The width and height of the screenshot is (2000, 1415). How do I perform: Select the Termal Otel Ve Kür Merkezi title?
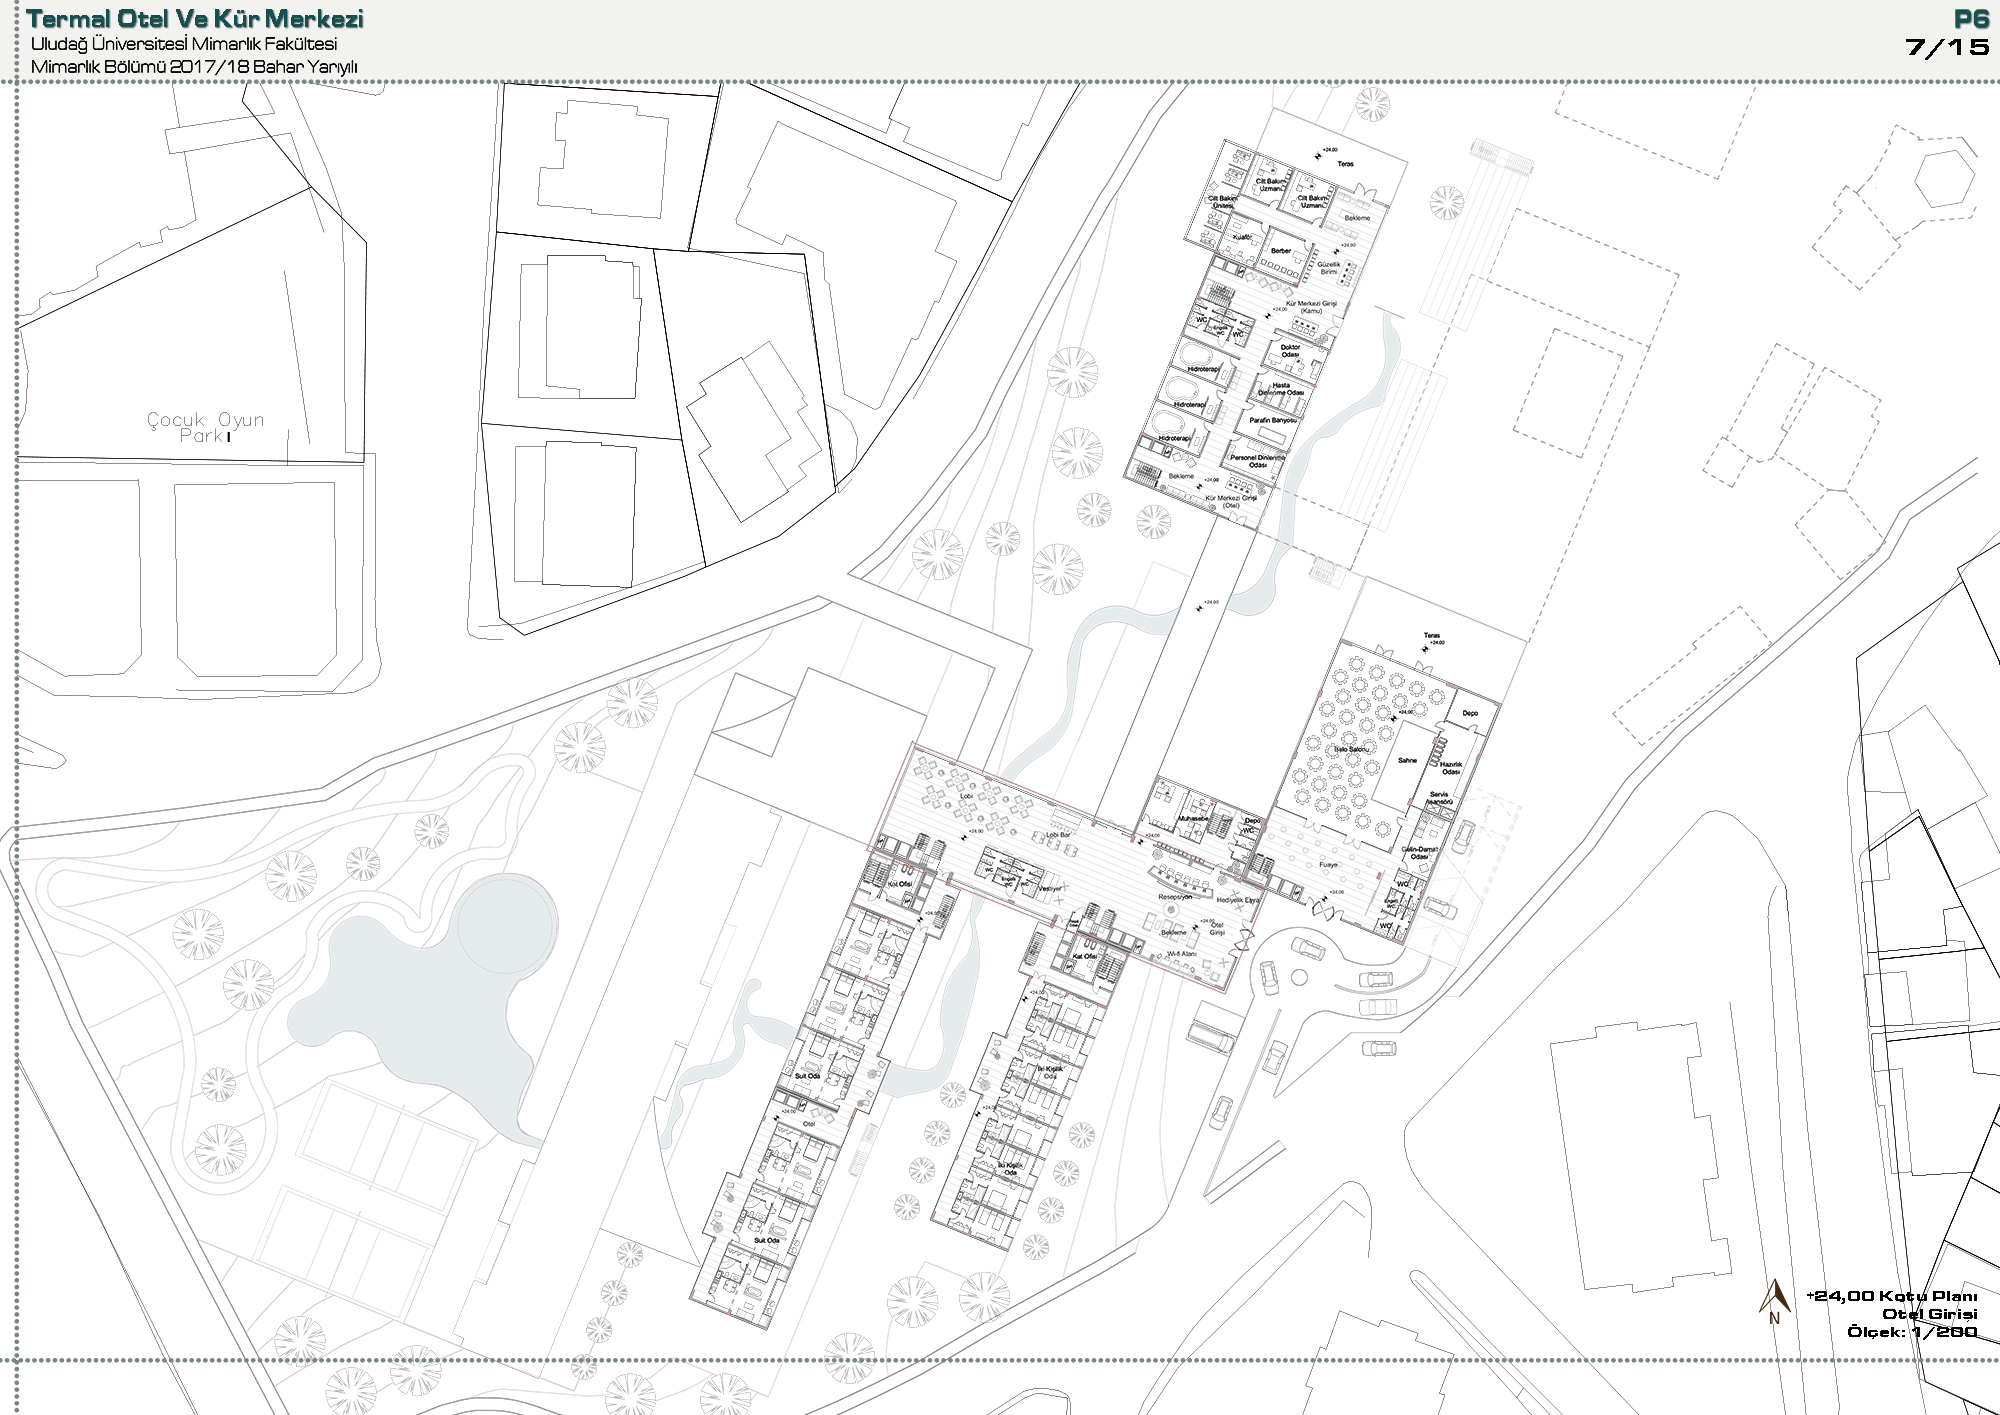coord(195,19)
